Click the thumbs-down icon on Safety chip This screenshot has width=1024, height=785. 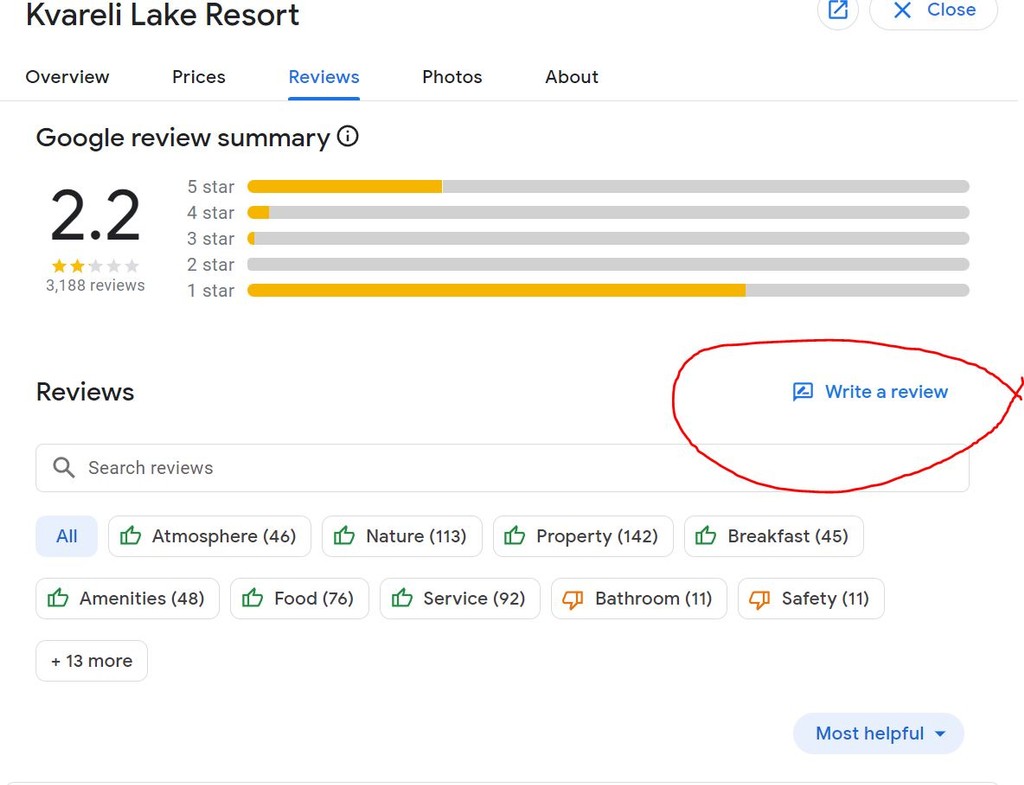tap(760, 600)
